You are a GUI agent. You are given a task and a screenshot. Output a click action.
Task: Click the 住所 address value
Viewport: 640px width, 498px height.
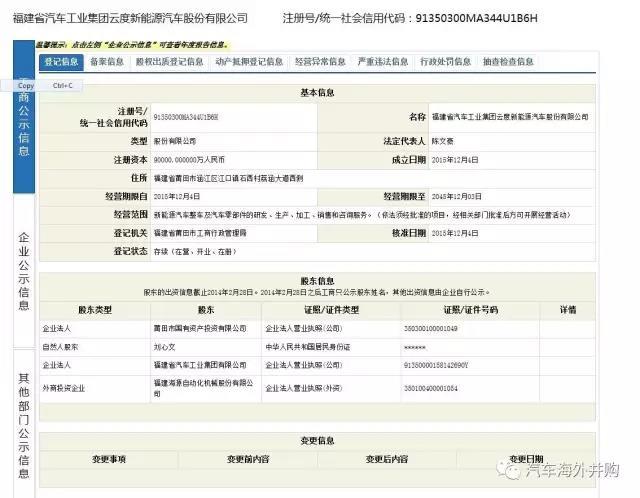pyautogui.click(x=229, y=178)
